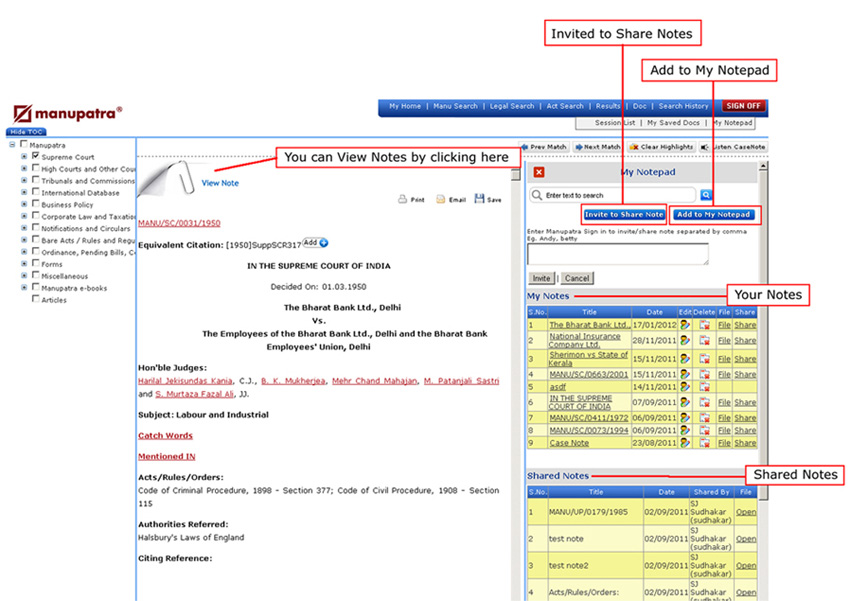Edit the National Insurance Company Ltd. note
850x601 pixels.
tap(685, 340)
